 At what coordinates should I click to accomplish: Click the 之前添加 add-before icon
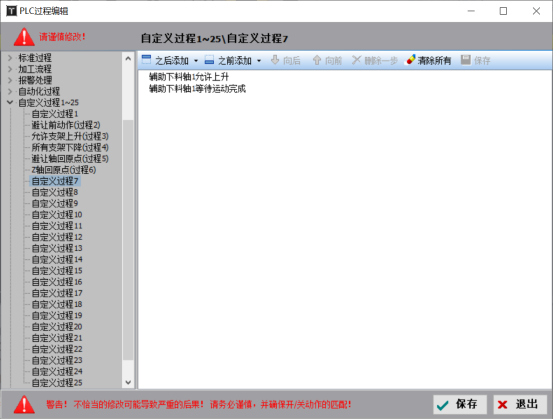pos(209,60)
